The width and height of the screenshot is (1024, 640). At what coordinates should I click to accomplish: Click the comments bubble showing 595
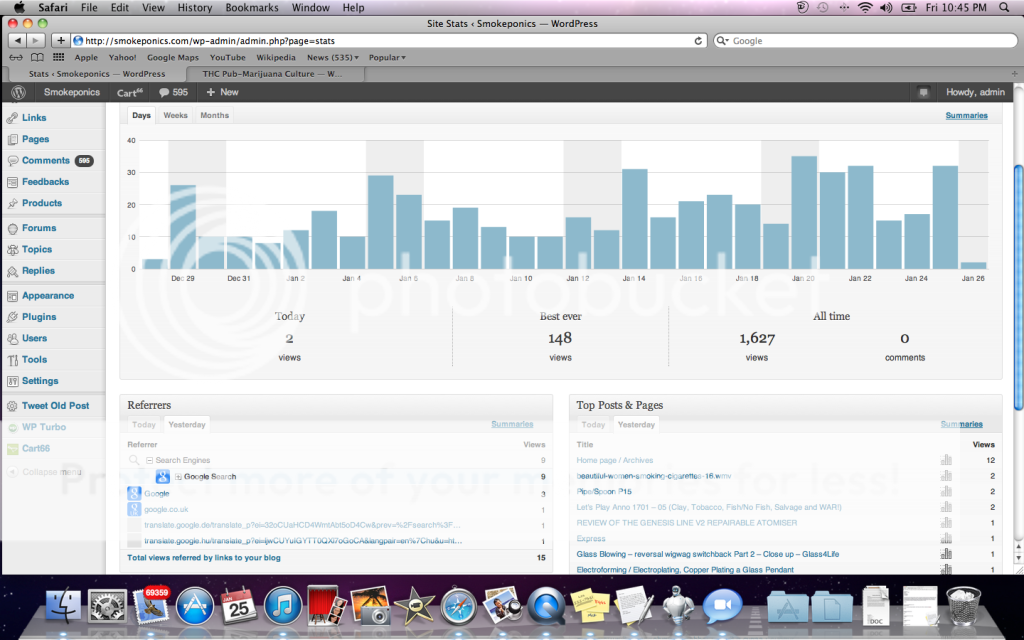pyautogui.click(x=173, y=92)
